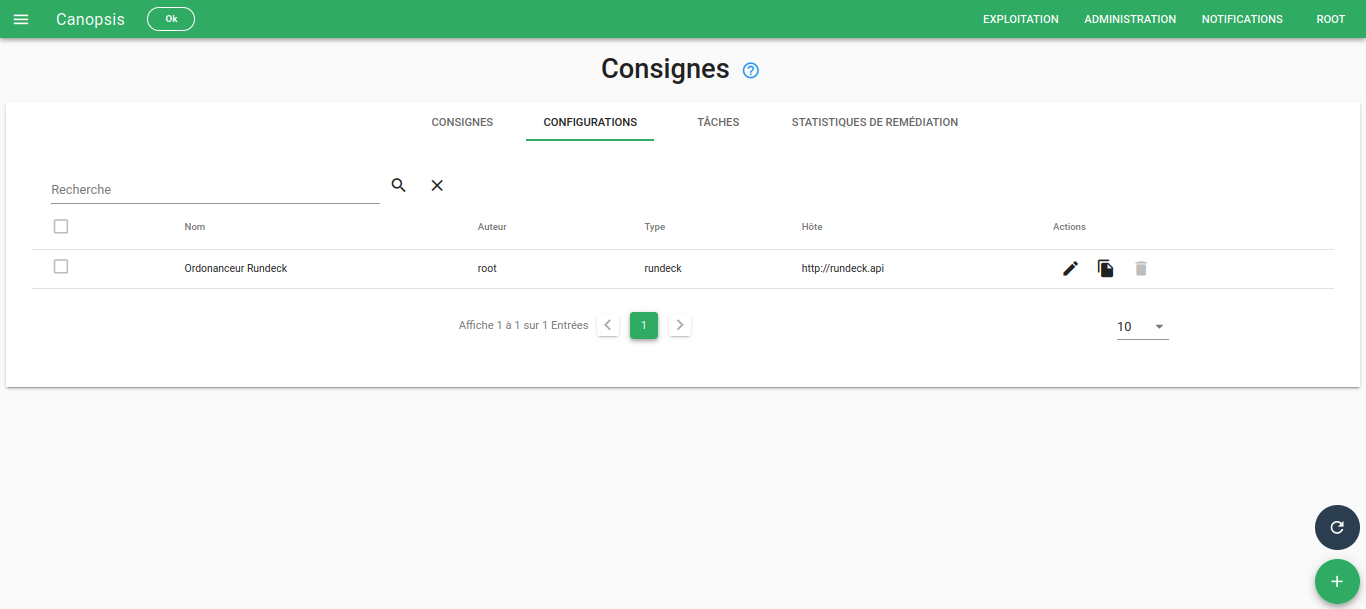Duplicate the Ordonanceur Rundeck configuration
The height and width of the screenshot is (609, 1366).
pos(1105,268)
